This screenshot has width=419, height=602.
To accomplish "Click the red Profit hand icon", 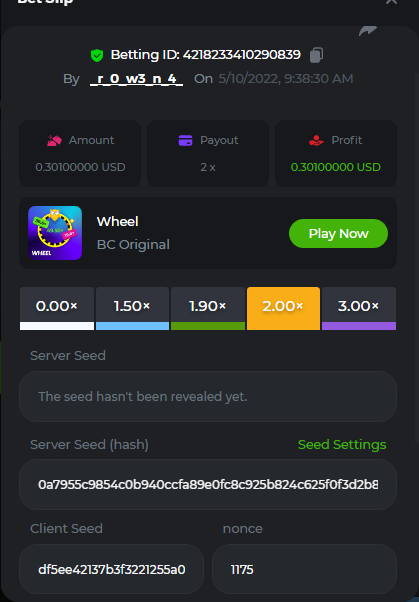I will 316,141.
